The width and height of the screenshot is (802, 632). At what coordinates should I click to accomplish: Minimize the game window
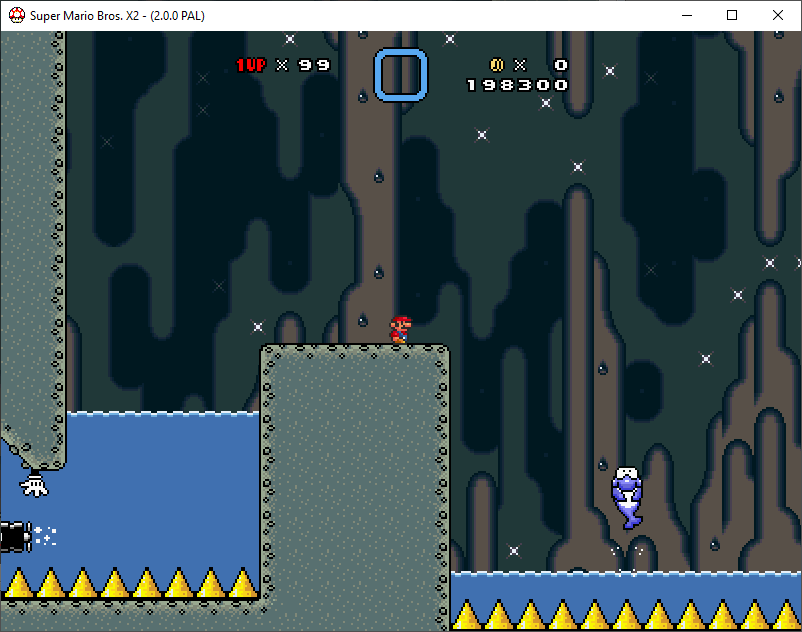click(x=687, y=15)
